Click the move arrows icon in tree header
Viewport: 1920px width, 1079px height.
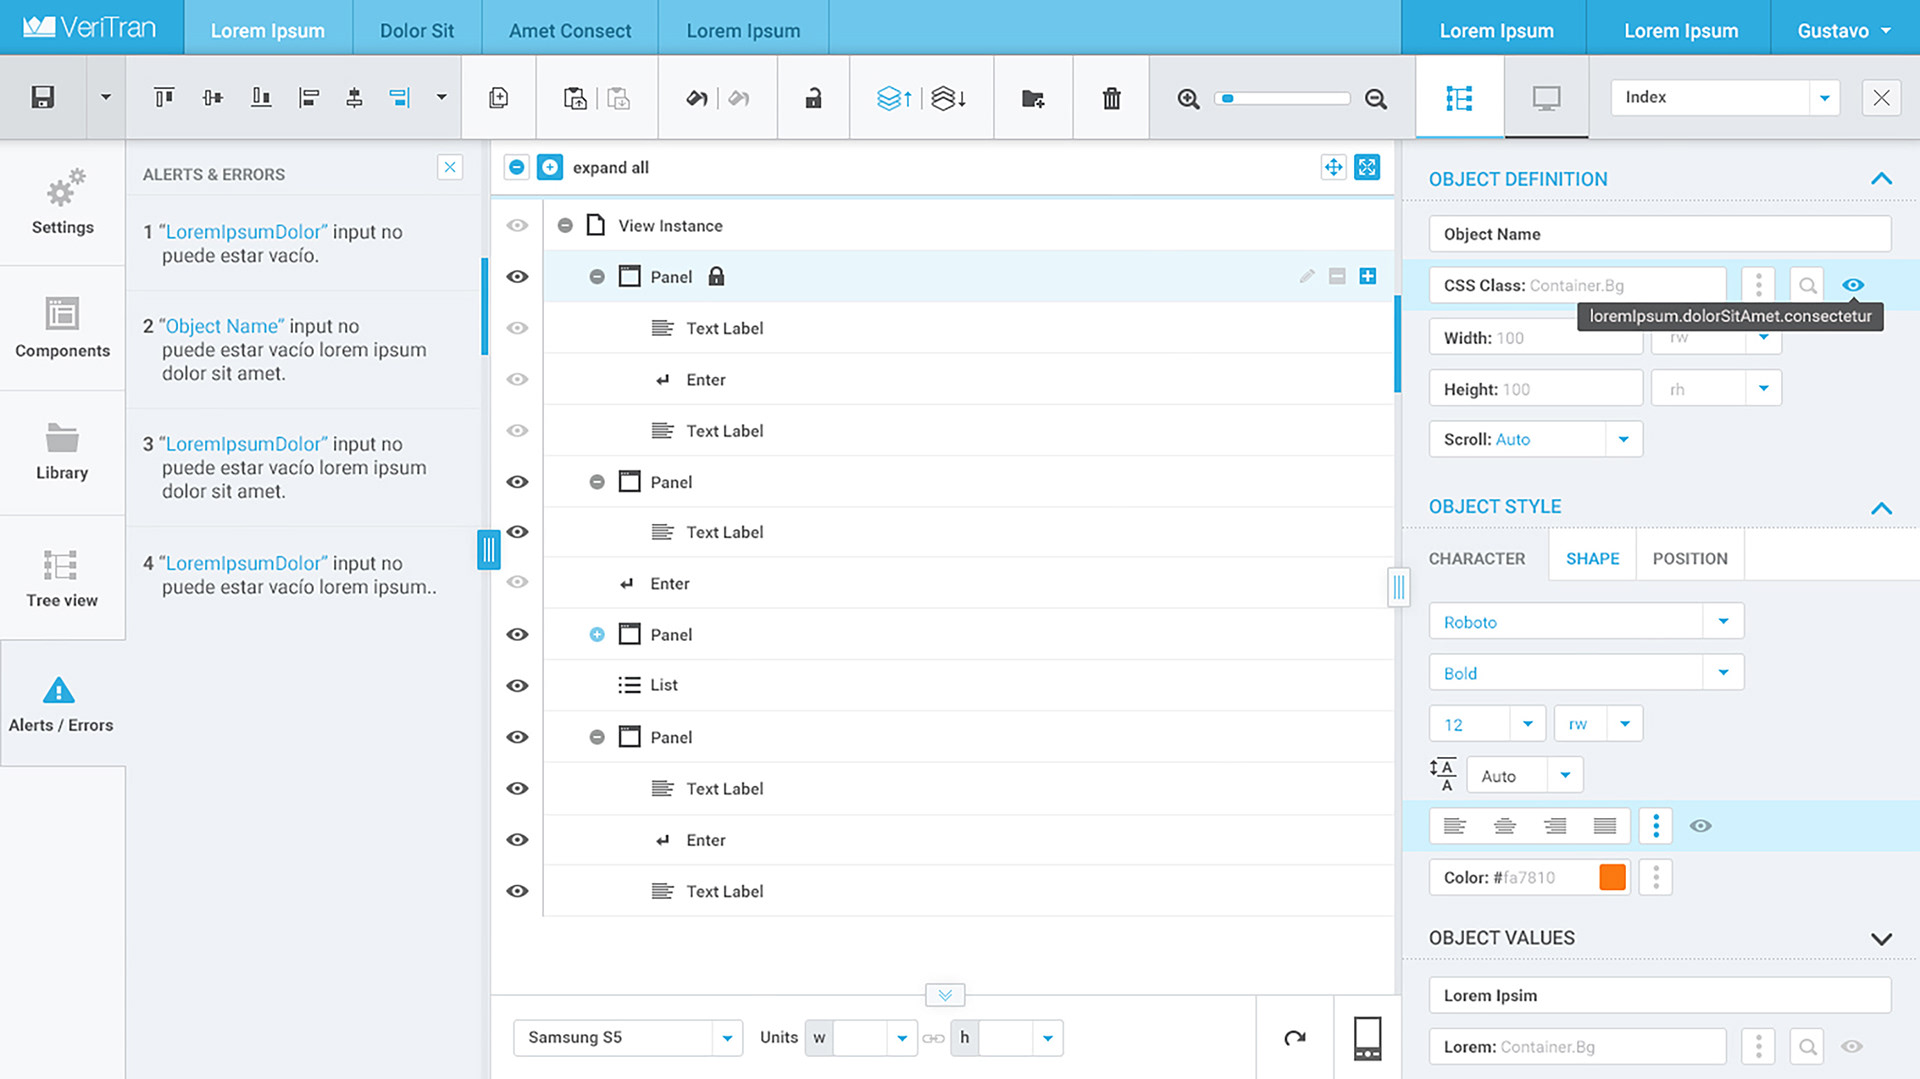pyautogui.click(x=1333, y=167)
